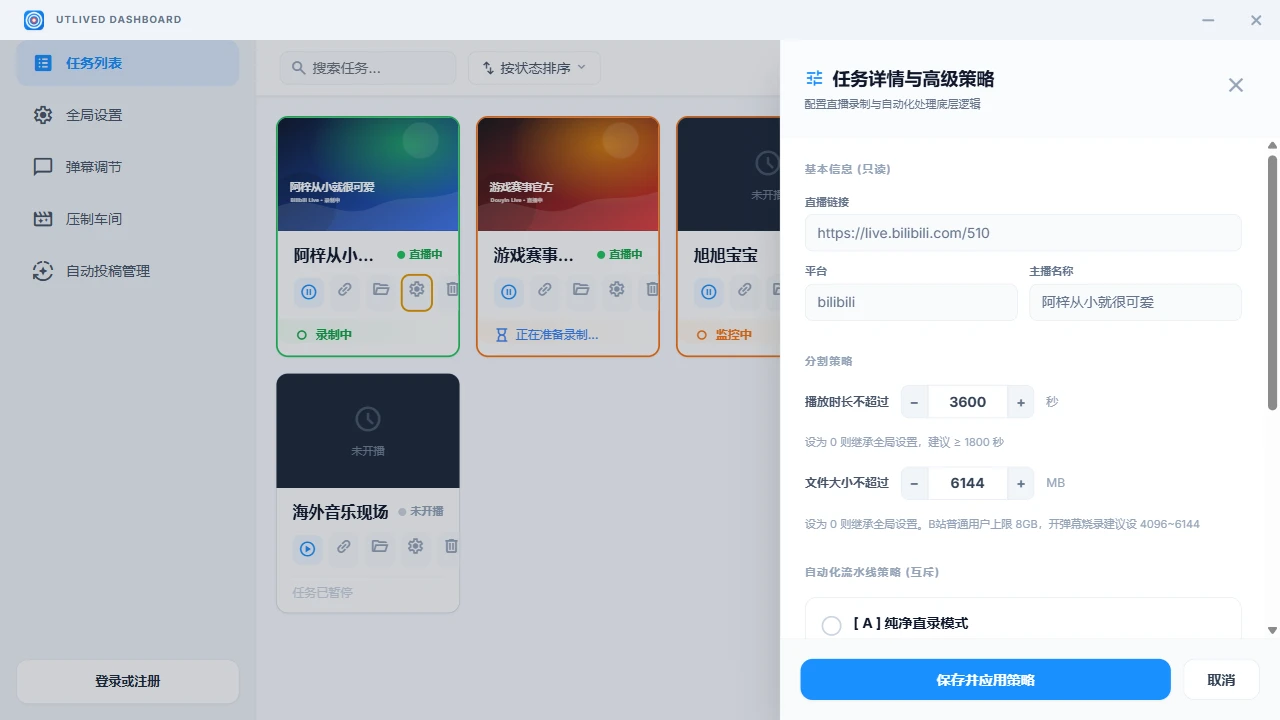1280x720 pixels.
Task: Click the 主播名称 field
Action: 1136,302
